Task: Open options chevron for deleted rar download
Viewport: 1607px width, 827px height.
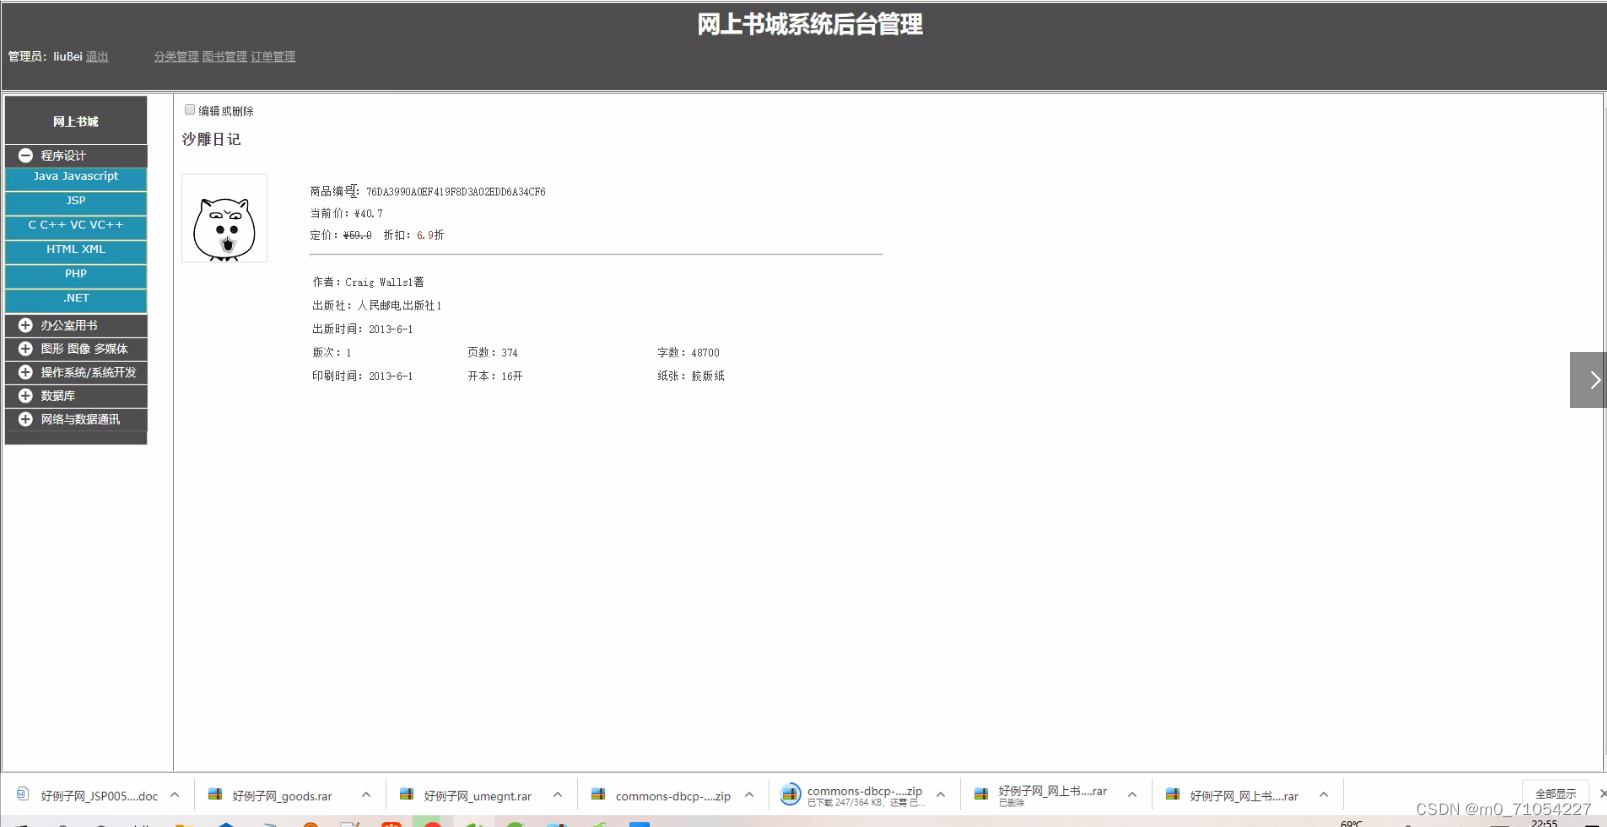Action: 1132,795
